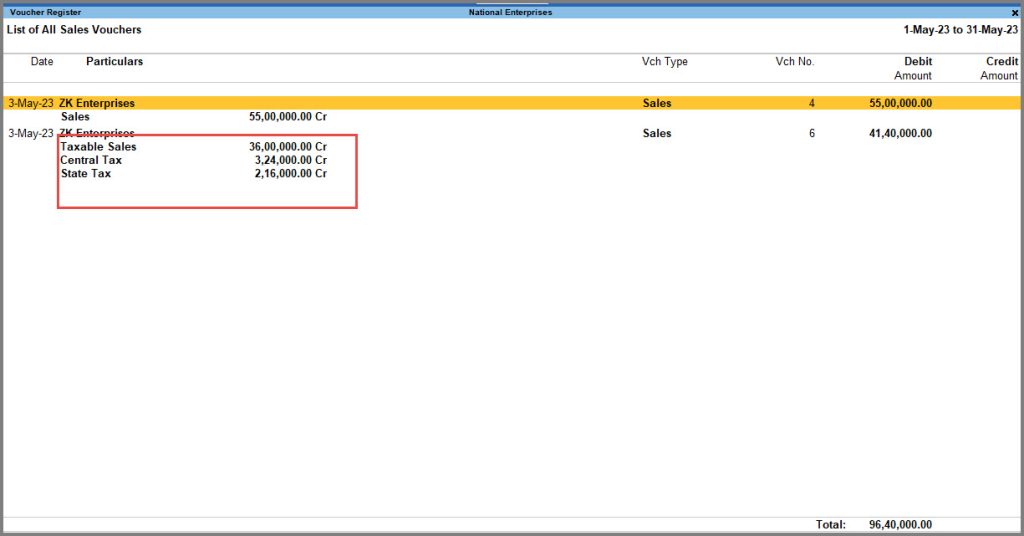Click the Particulars column header
Viewport: 1024px width, 536px height.
114,61
